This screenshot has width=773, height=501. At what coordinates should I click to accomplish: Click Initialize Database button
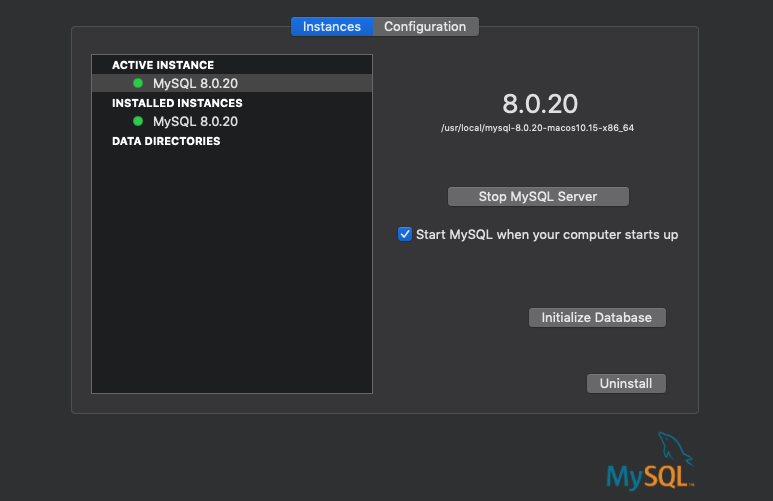pyautogui.click(x=597, y=318)
